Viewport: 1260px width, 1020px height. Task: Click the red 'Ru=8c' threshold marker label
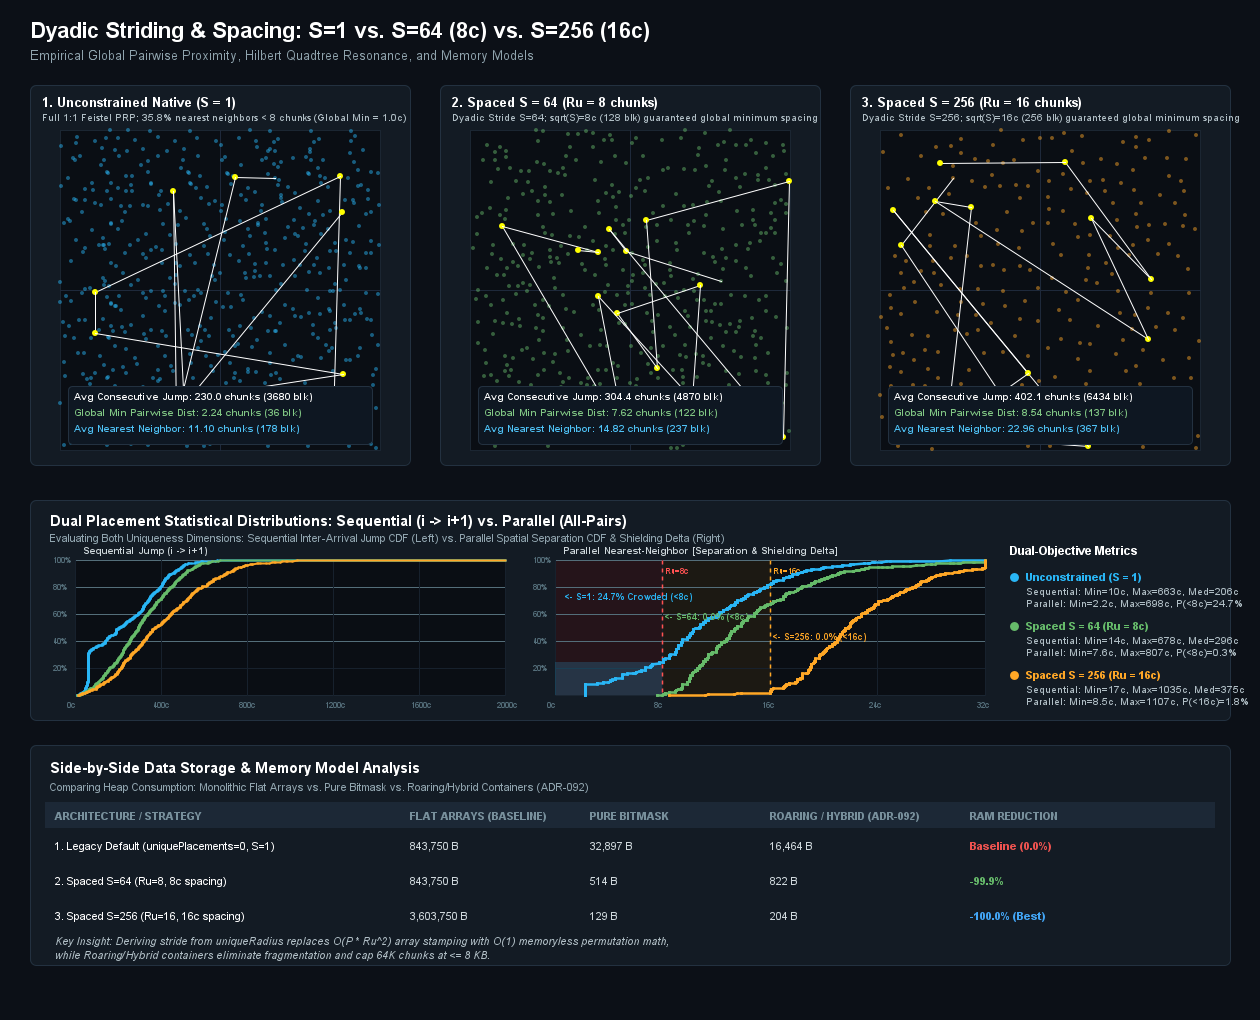(x=677, y=571)
